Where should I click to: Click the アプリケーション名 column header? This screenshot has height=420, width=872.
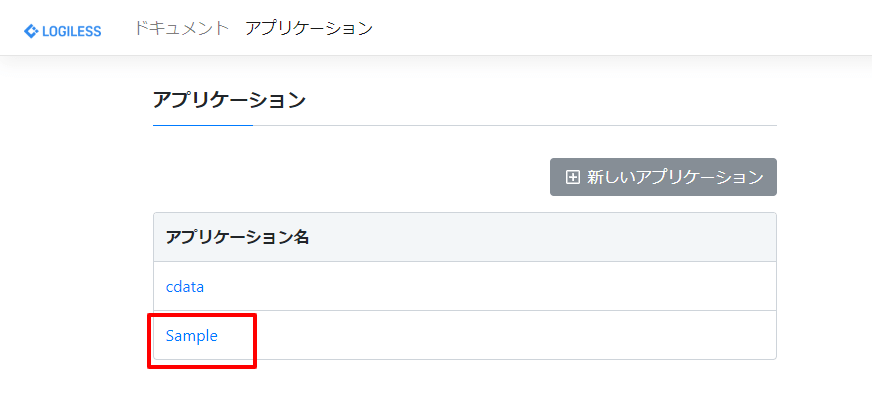237,237
